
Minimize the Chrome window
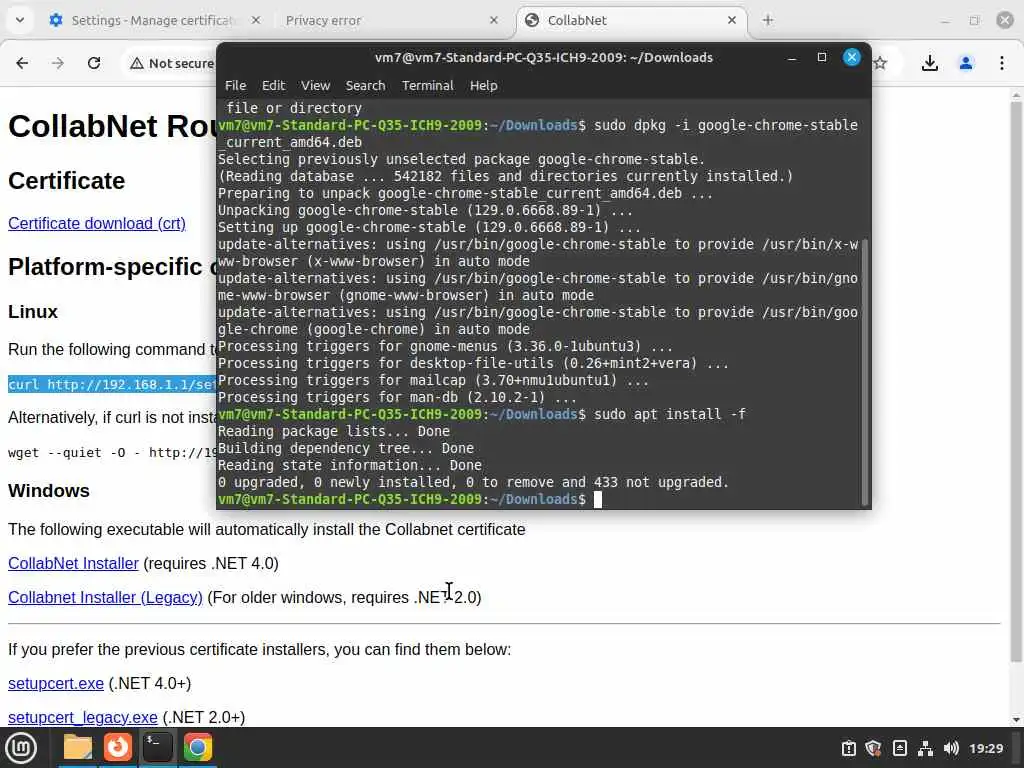945,21
